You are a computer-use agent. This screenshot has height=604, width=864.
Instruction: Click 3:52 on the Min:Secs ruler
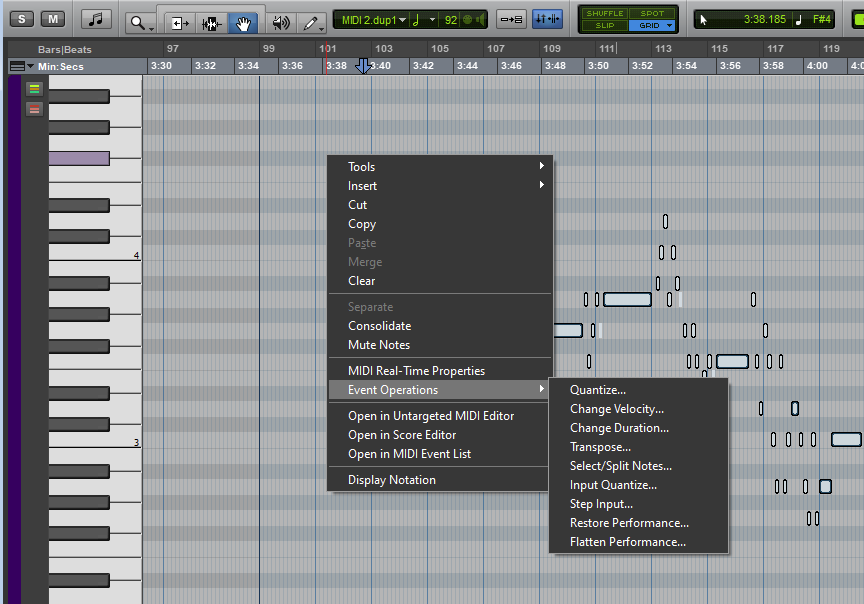642,66
